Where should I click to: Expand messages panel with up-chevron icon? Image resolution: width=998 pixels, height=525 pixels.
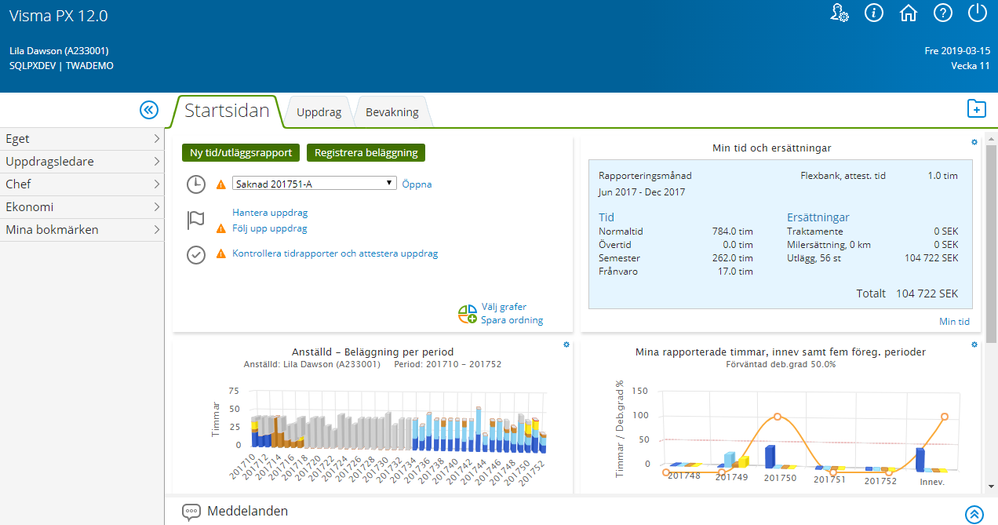click(x=974, y=514)
